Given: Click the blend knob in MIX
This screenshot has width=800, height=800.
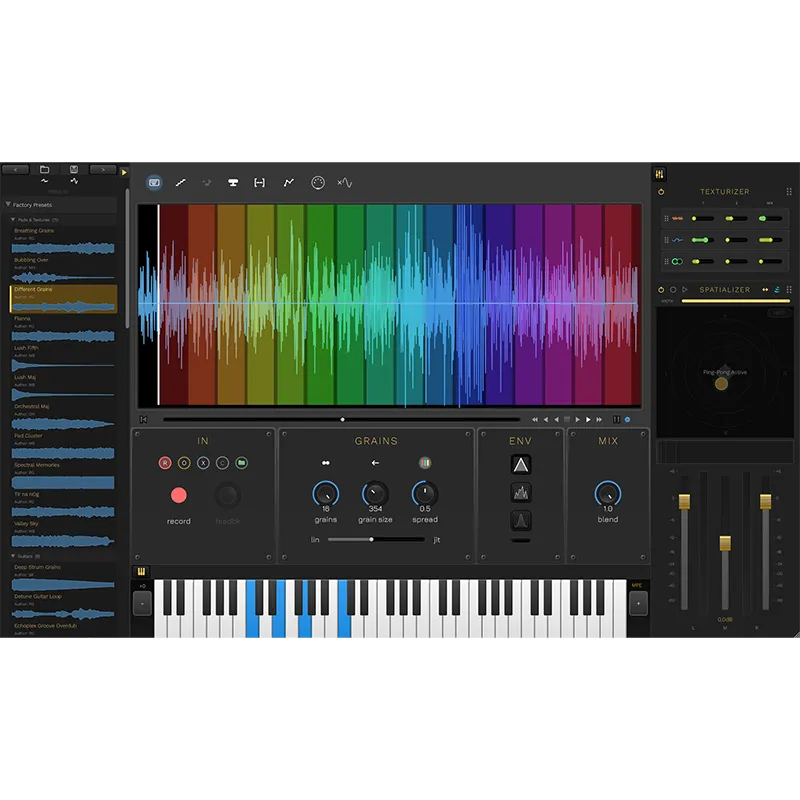Looking at the screenshot, I should click(608, 493).
